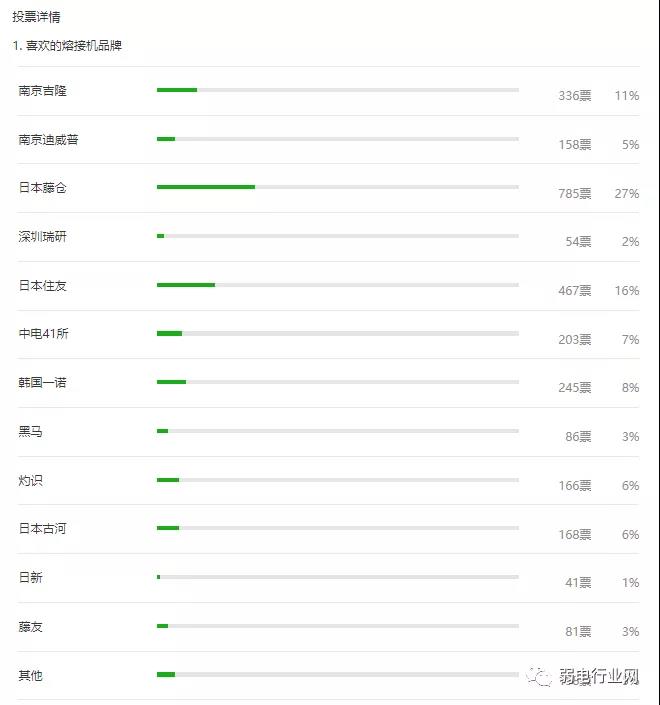This screenshot has height=705, width=660.
Task: Click the 日本藤仓 green progress bar
Action: 205,187
